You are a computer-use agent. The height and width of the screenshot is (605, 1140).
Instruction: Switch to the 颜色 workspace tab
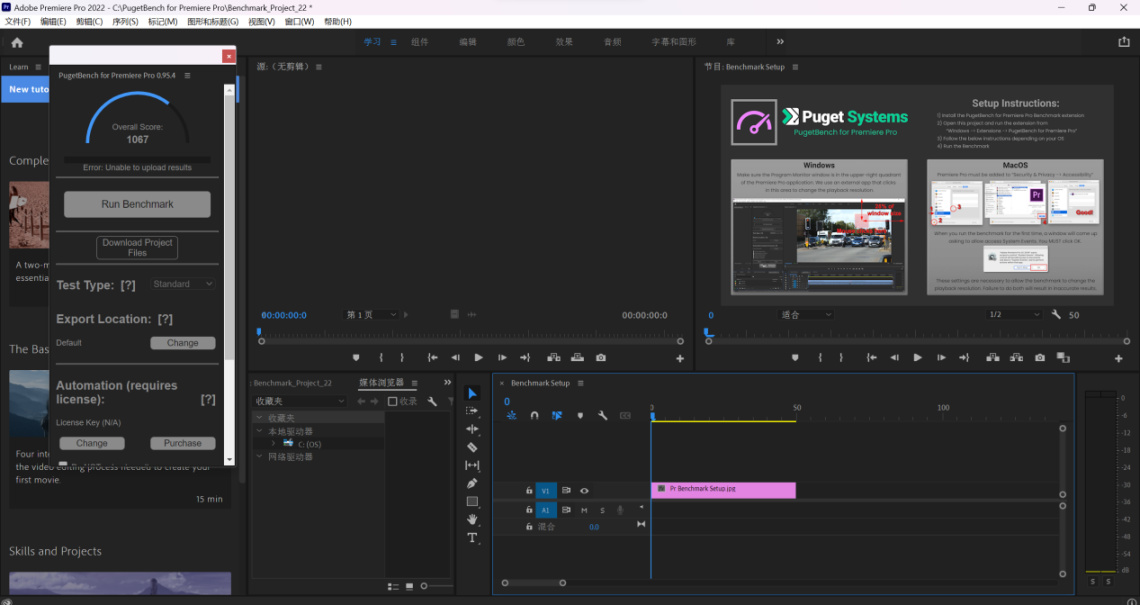(516, 42)
